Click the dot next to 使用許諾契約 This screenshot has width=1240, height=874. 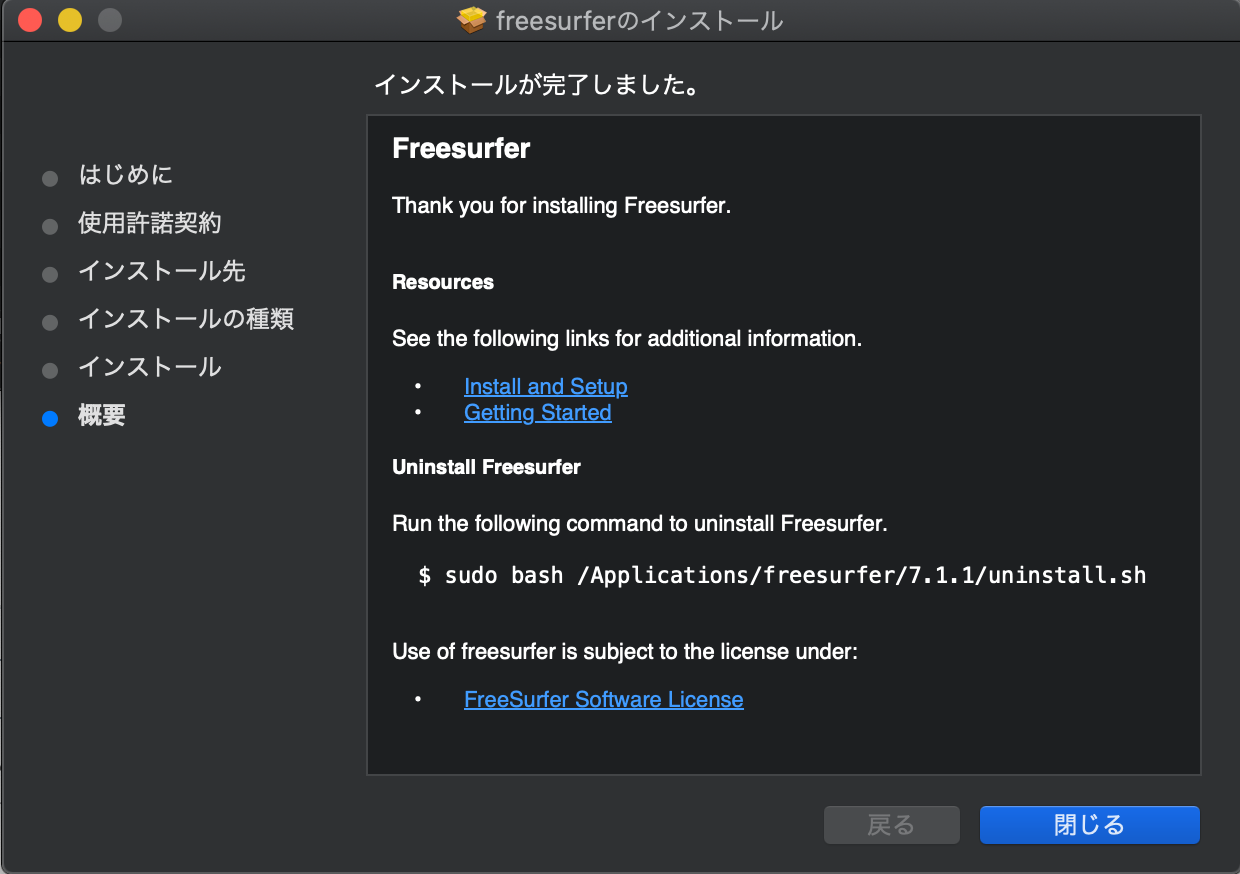50,226
